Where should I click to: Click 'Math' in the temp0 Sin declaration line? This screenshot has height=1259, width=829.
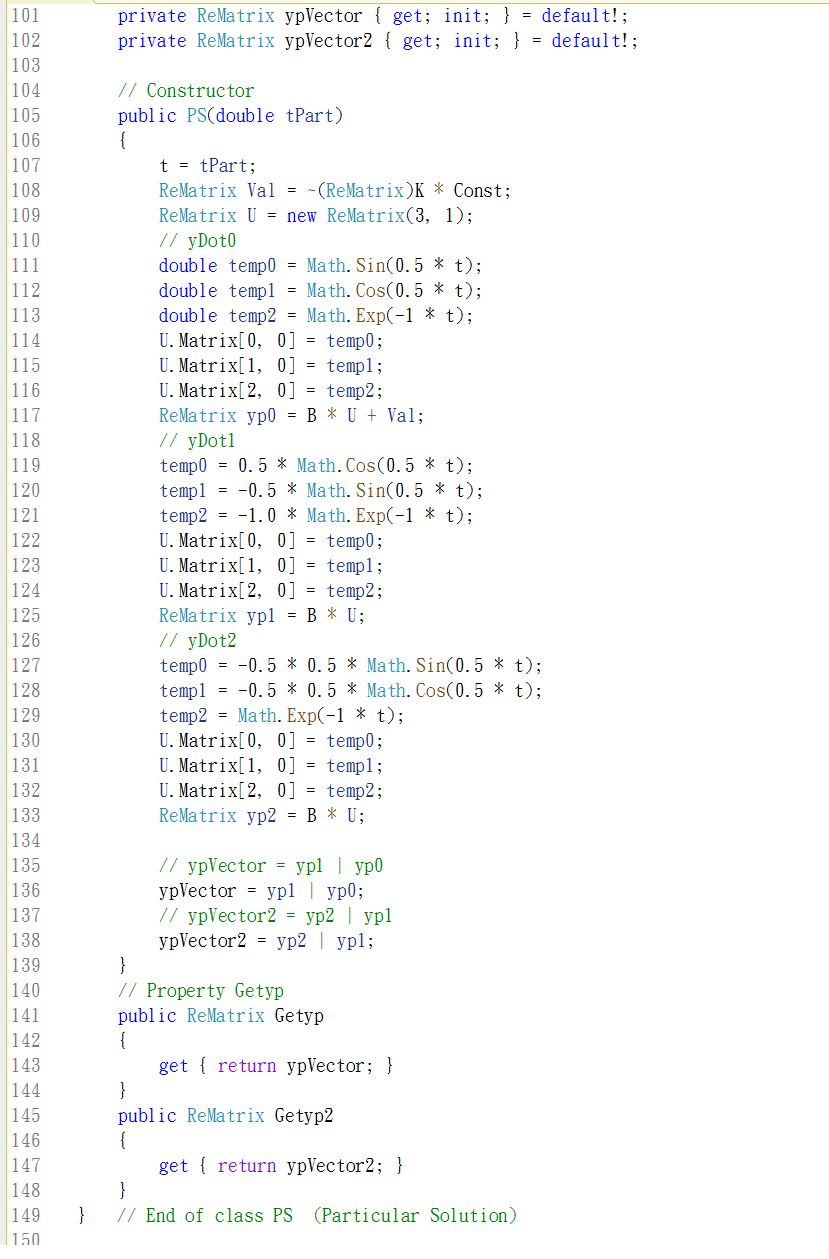pyautogui.click(x=326, y=266)
